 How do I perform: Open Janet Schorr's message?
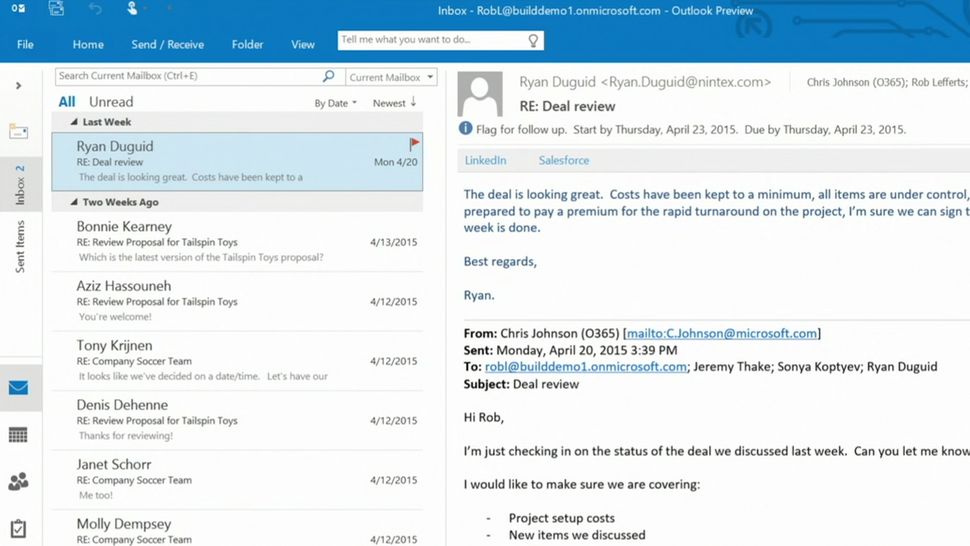[238, 479]
